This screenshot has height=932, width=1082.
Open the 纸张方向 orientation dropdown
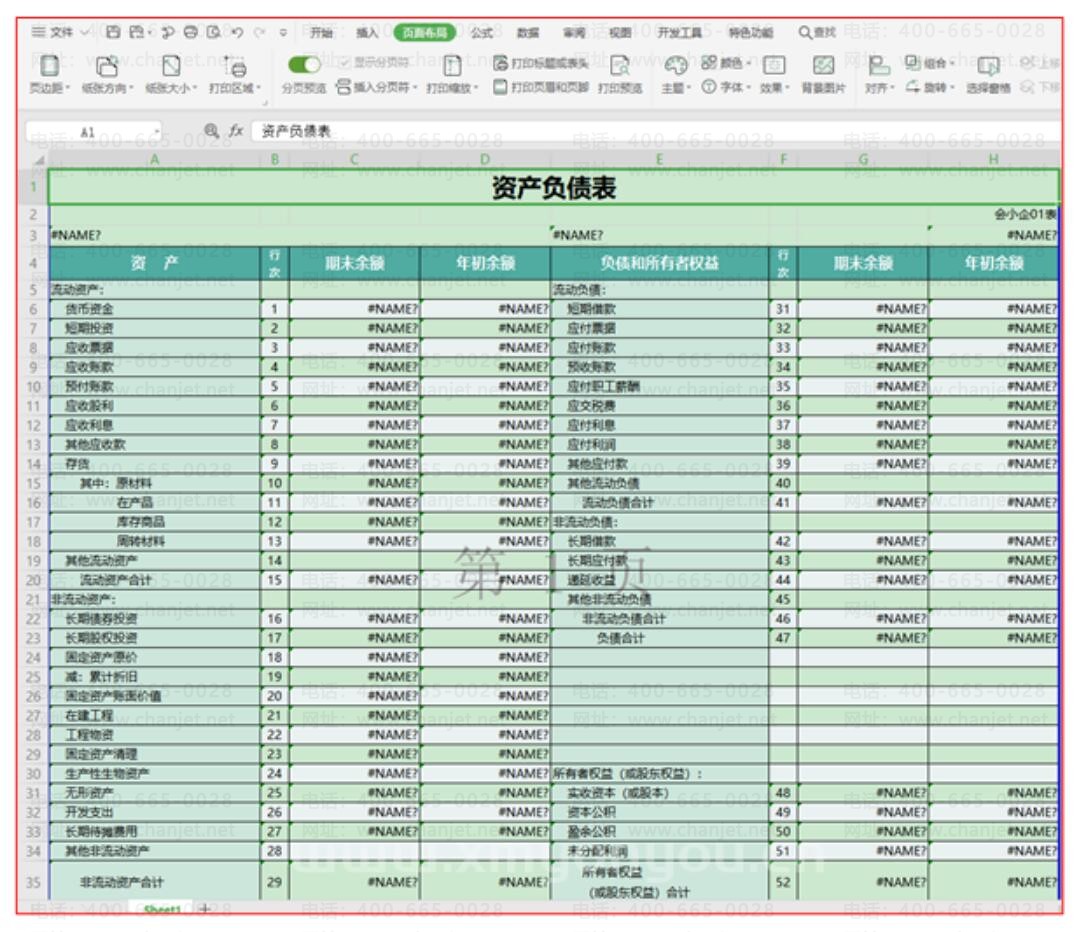[108, 75]
